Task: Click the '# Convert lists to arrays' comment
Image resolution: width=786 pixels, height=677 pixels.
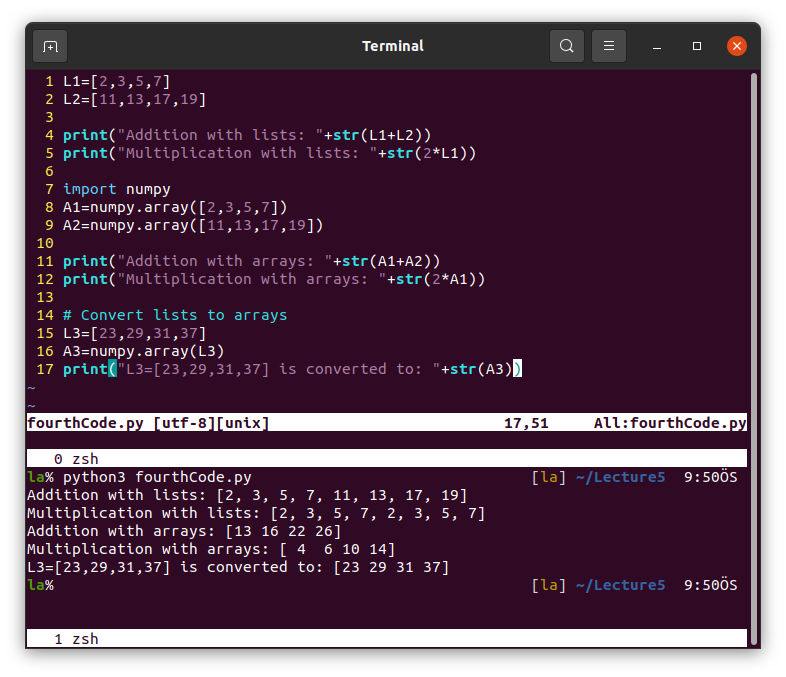Action: click(x=174, y=315)
